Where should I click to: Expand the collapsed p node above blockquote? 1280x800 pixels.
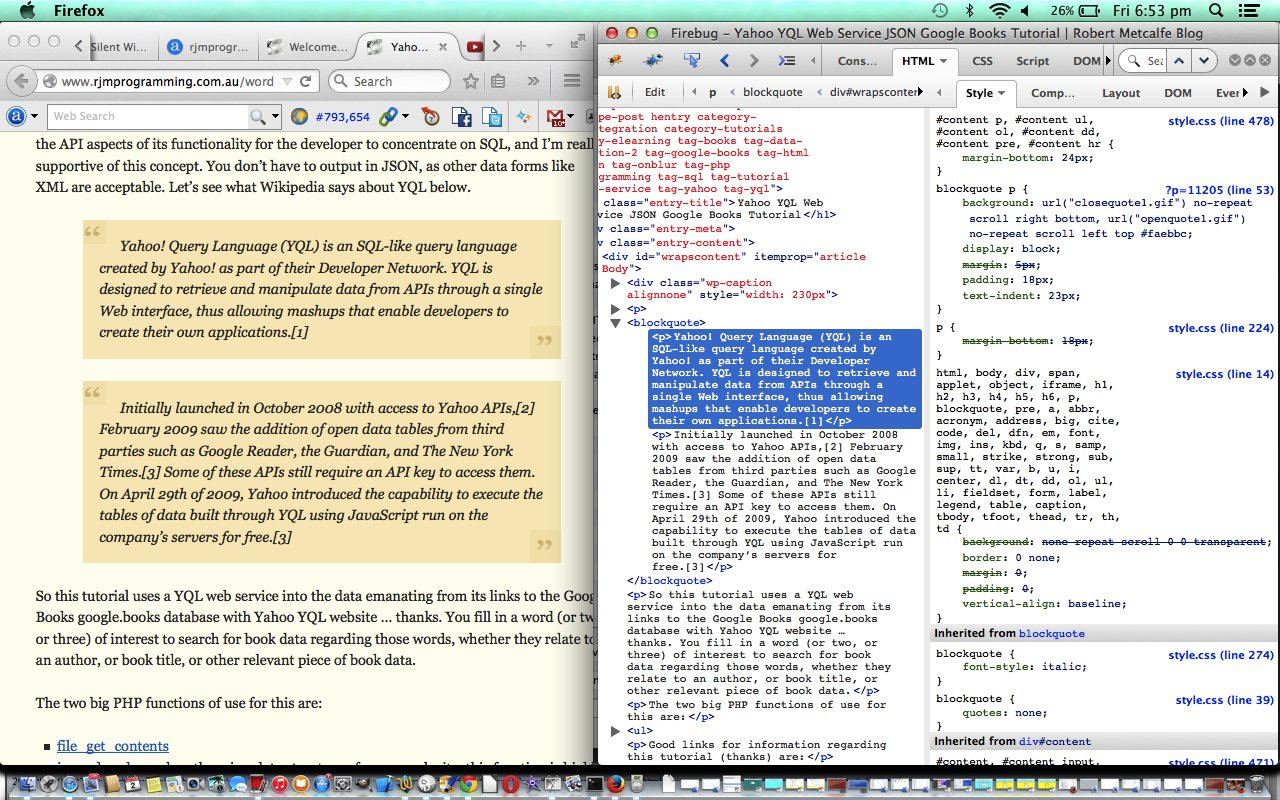coord(616,309)
